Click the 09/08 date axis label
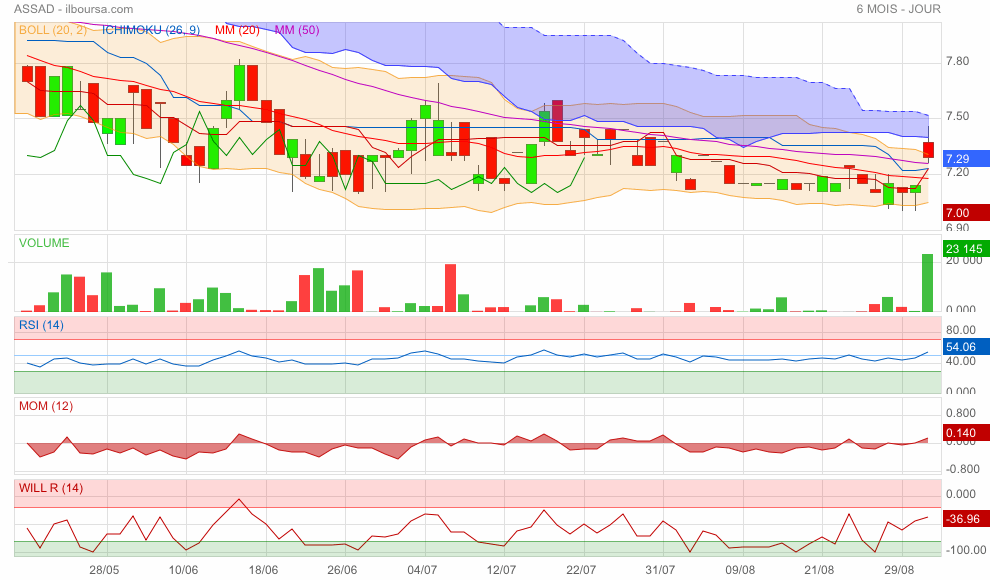The image size is (990, 580). pos(740,570)
